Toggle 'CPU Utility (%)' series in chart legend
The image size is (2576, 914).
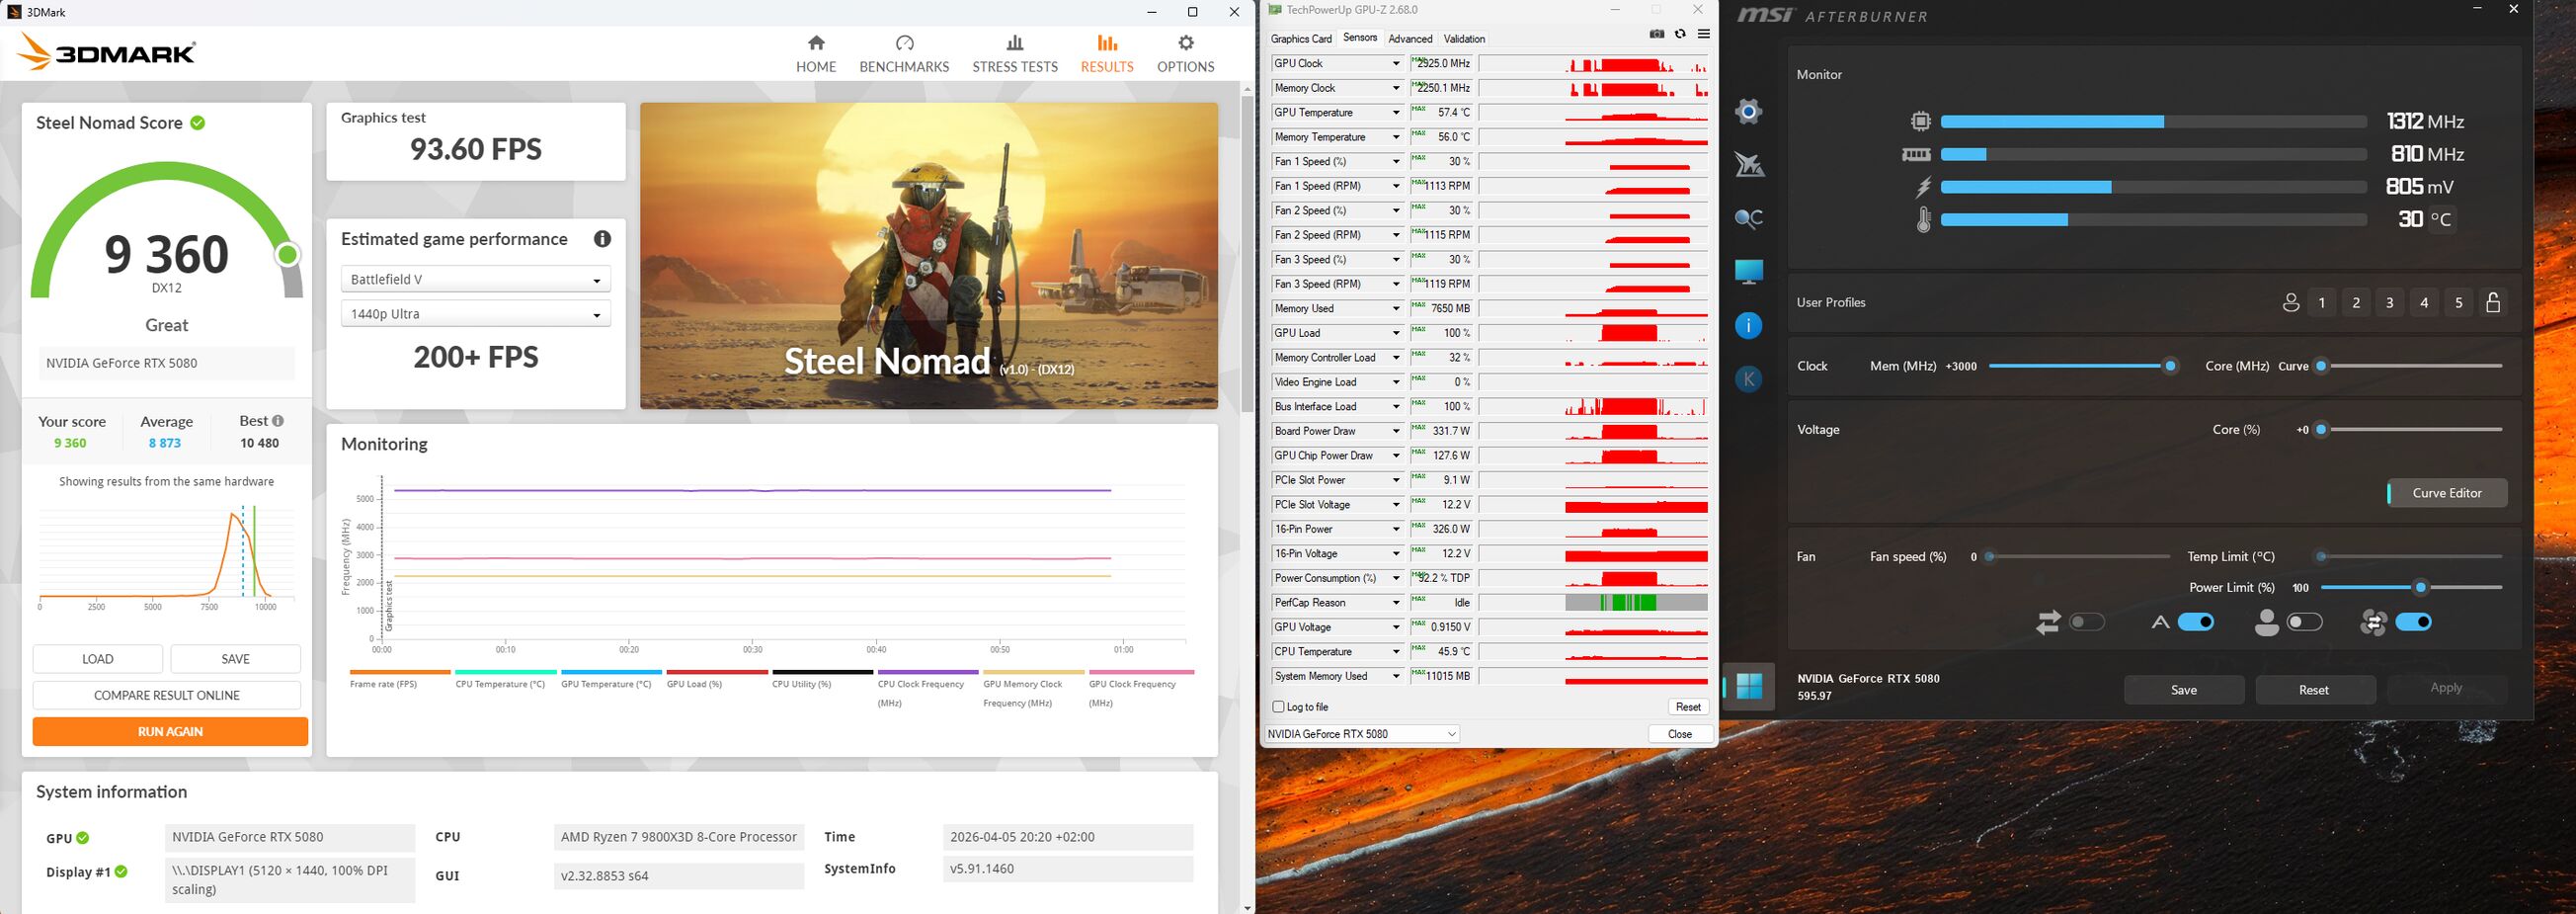822,679
